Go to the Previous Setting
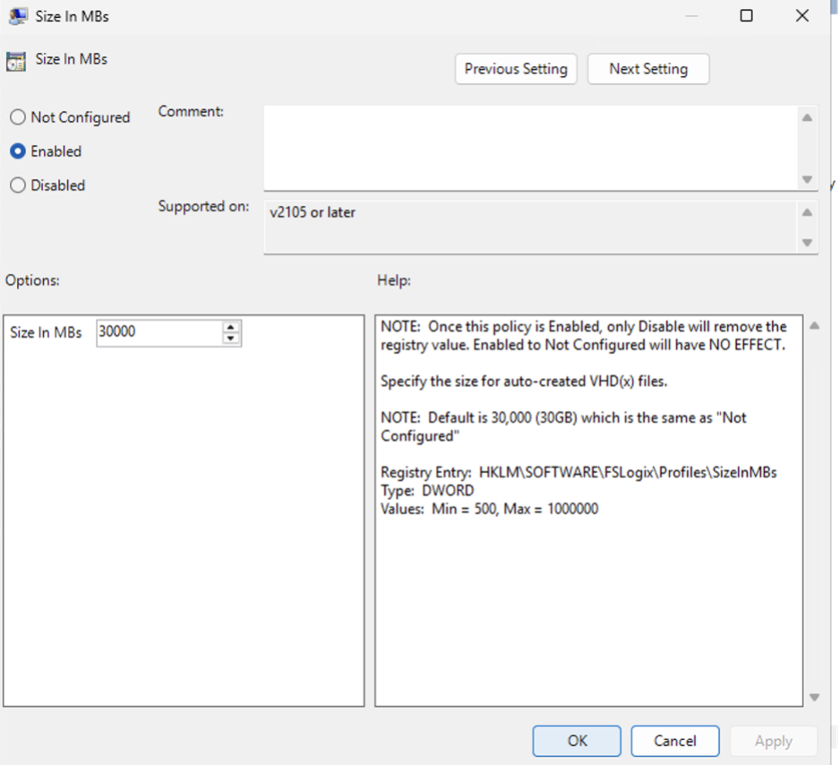The width and height of the screenshot is (840, 766). point(516,69)
